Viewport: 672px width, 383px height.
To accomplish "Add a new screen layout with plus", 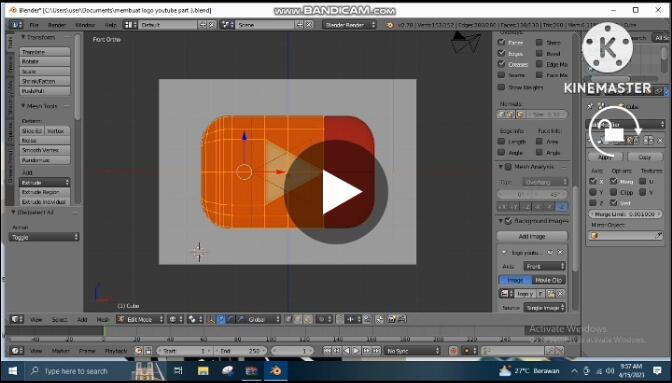I will point(203,25).
